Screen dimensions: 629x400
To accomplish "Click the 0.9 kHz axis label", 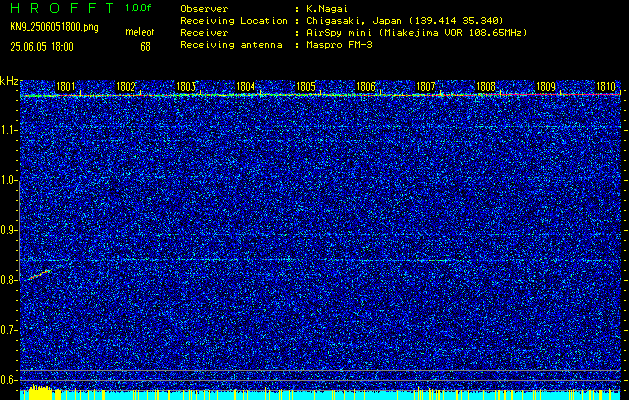I will point(9,230).
